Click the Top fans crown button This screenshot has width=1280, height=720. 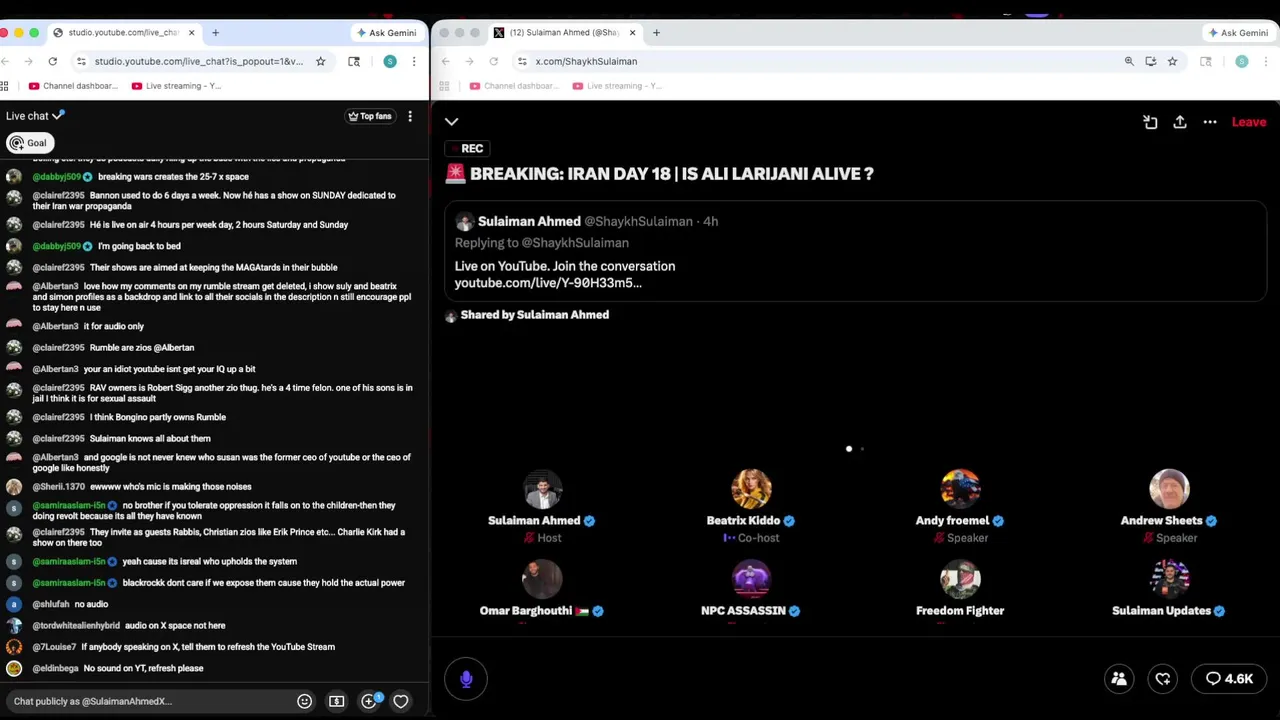[370, 116]
